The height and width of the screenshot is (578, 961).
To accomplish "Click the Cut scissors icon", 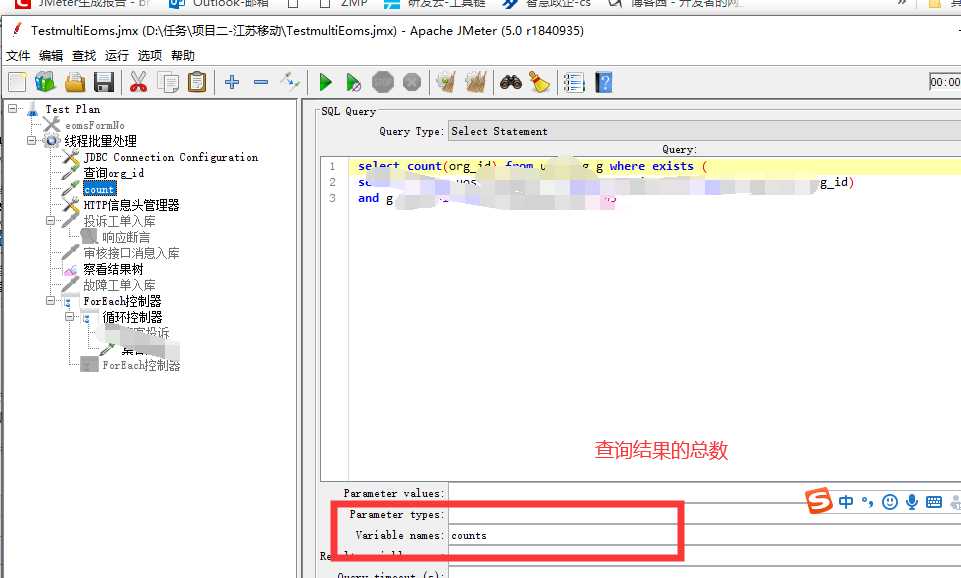I will (139, 82).
